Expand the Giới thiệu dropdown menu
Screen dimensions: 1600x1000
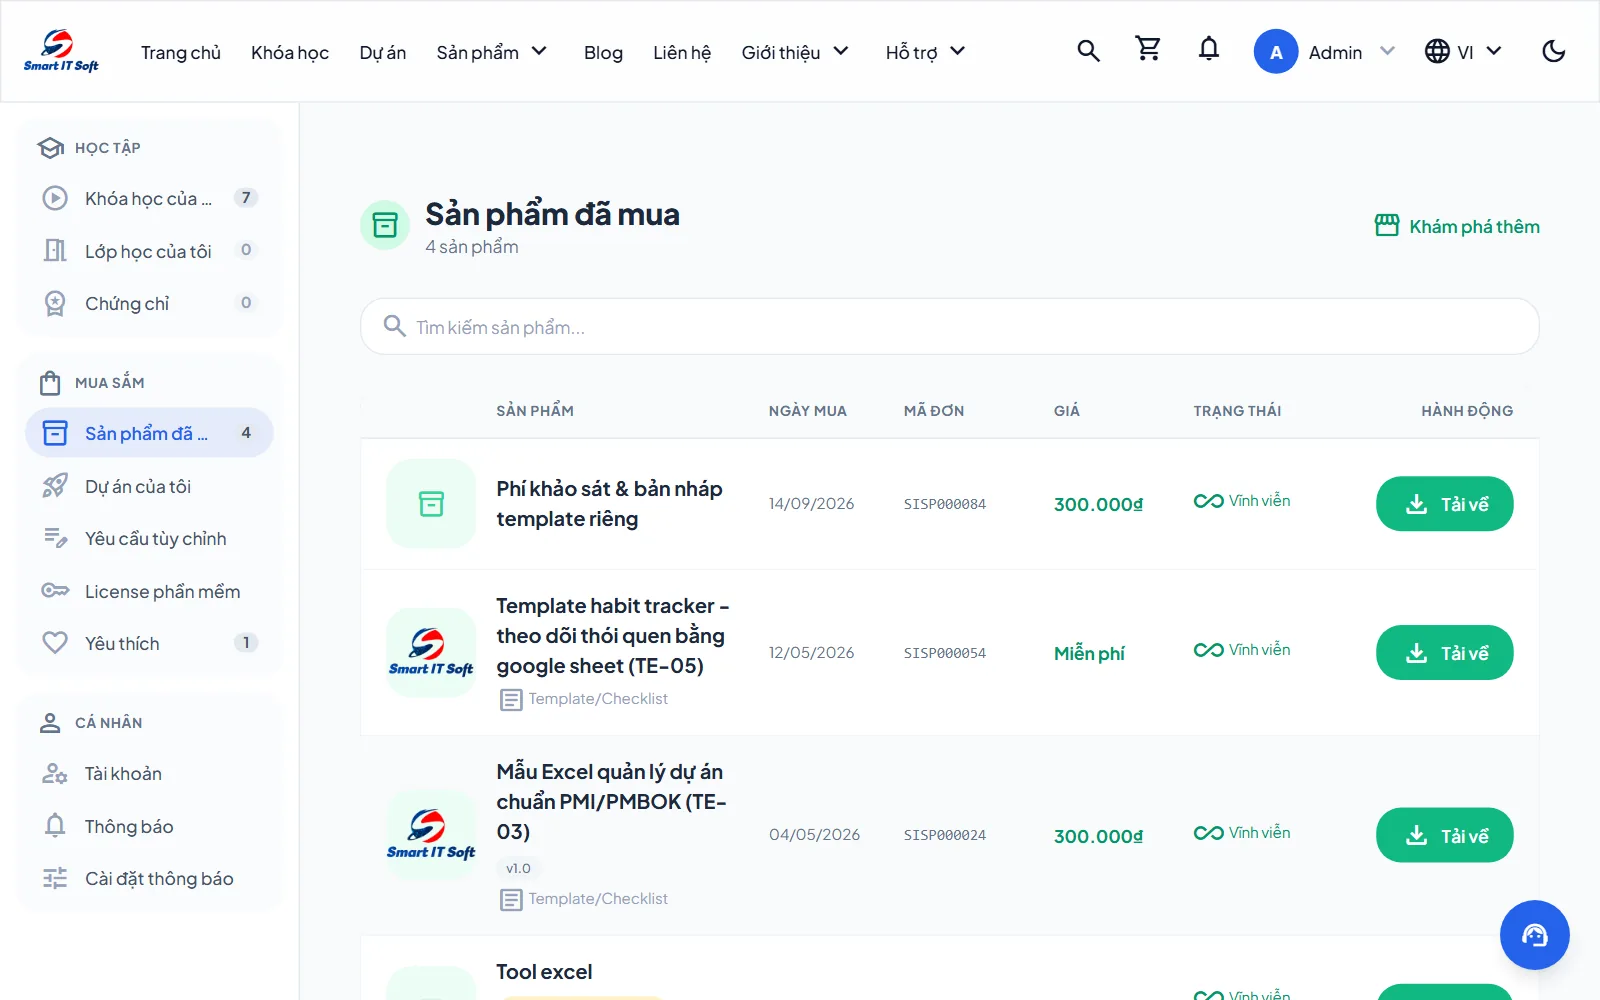click(795, 52)
